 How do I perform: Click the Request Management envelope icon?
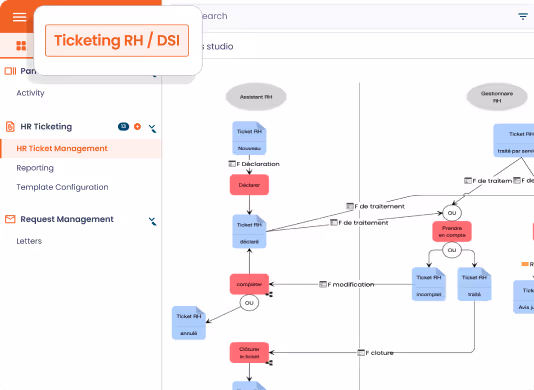pos(10,219)
